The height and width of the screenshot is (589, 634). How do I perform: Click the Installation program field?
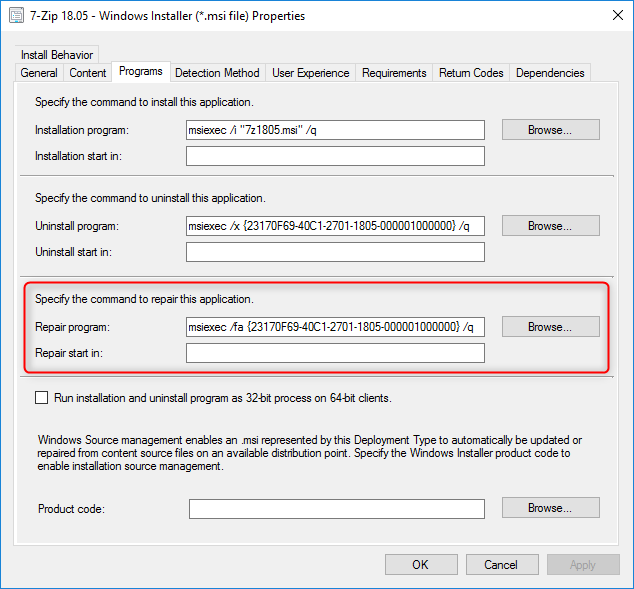(335, 130)
